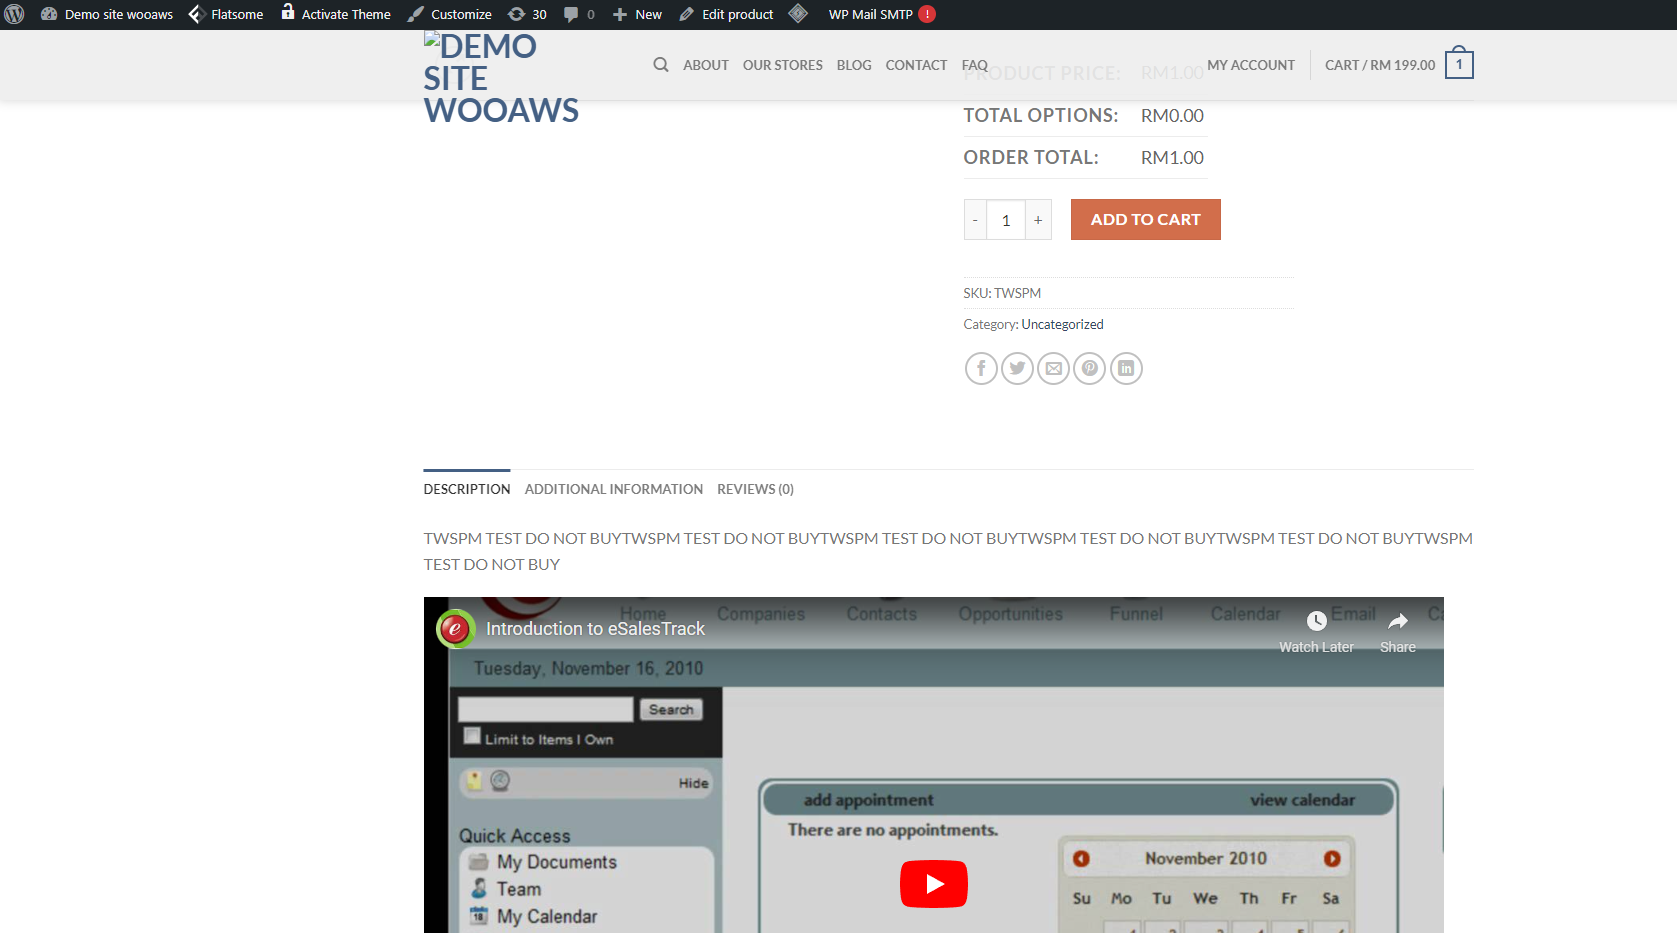Click the eSalesTrack channel logo in video
The image size is (1677, 933).
coord(455,629)
